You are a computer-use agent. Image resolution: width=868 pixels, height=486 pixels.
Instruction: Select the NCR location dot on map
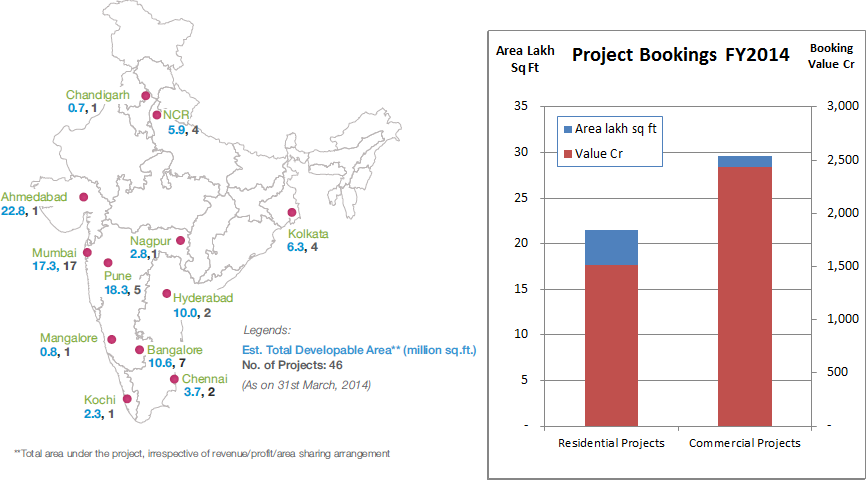click(x=157, y=116)
